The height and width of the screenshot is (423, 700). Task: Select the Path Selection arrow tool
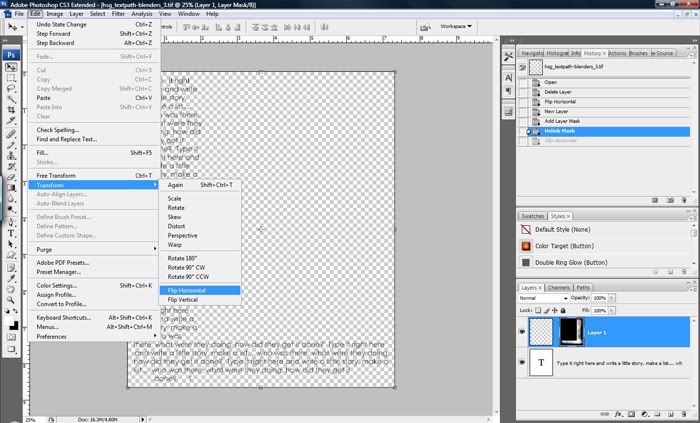click(x=11, y=245)
